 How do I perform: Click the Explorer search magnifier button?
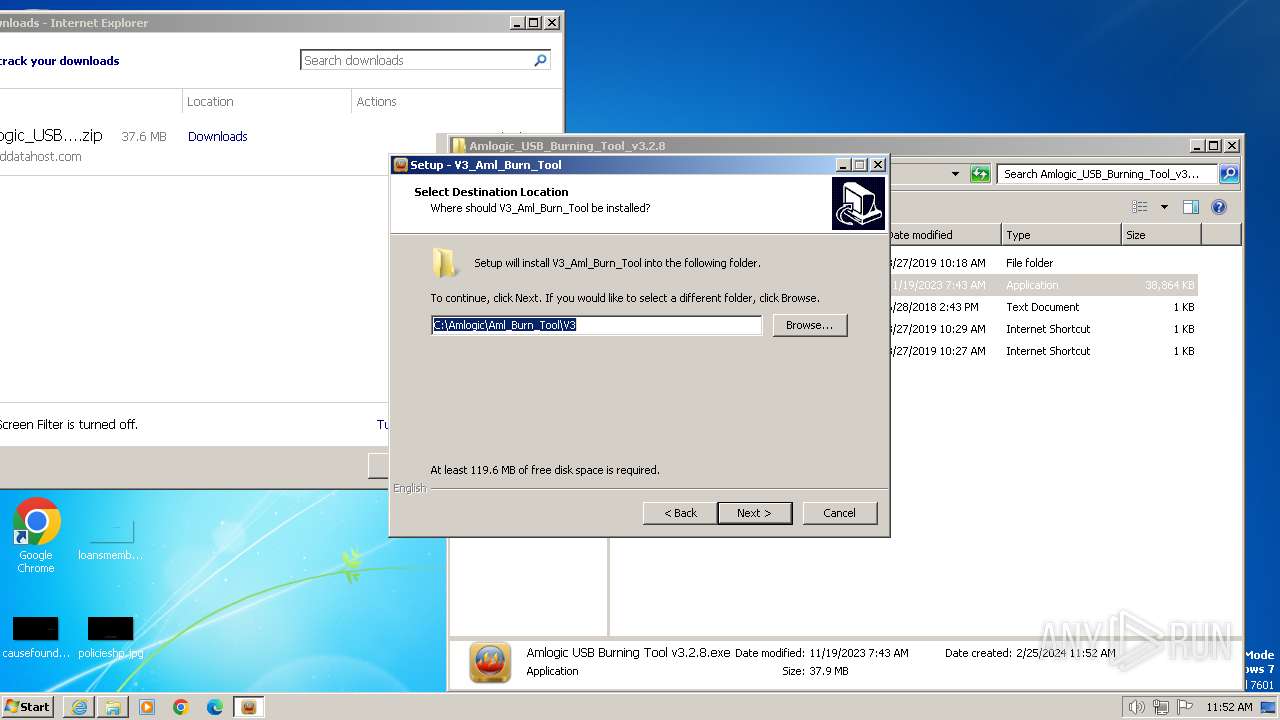pos(1229,174)
